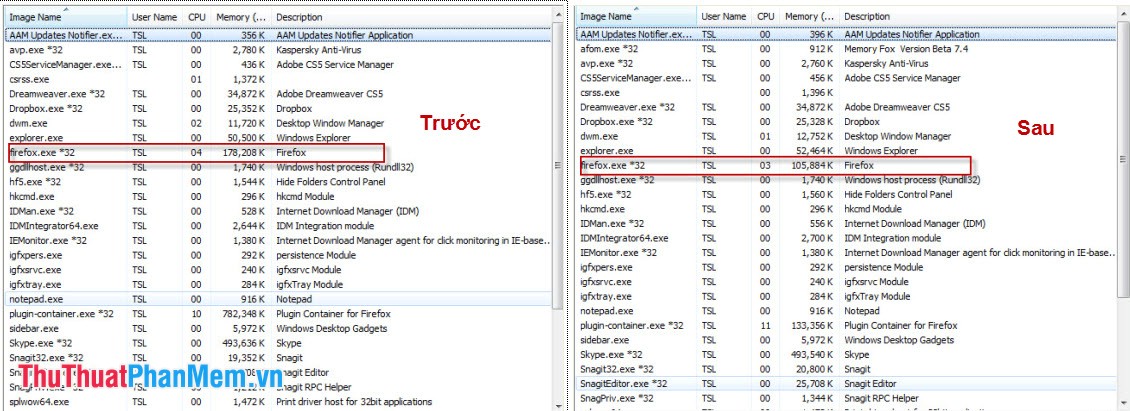The width and height of the screenshot is (1130, 411).
Task: Sort by CPU column in the Sau list
Action: (x=766, y=17)
